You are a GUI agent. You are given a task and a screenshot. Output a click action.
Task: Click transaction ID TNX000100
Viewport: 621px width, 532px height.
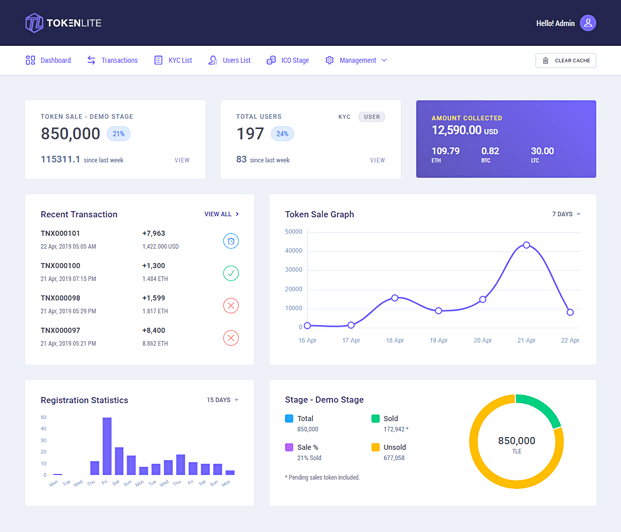coord(60,265)
